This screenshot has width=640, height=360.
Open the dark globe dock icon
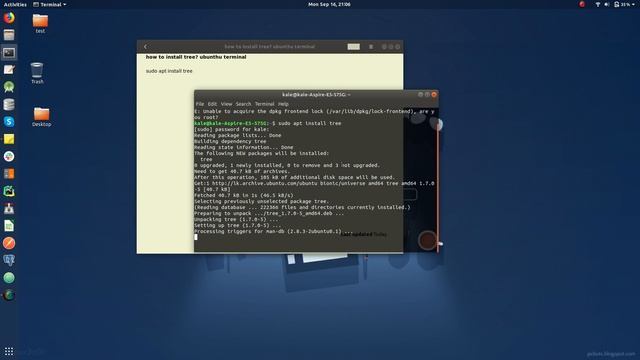point(9,295)
